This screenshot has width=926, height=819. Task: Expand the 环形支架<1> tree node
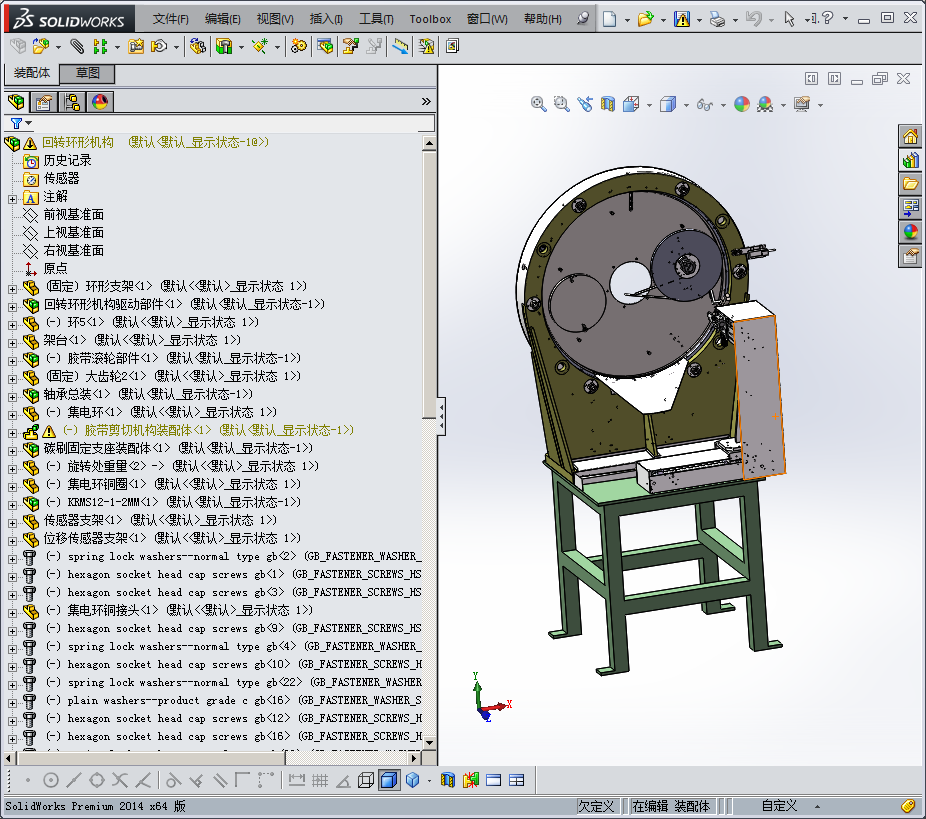point(12,289)
